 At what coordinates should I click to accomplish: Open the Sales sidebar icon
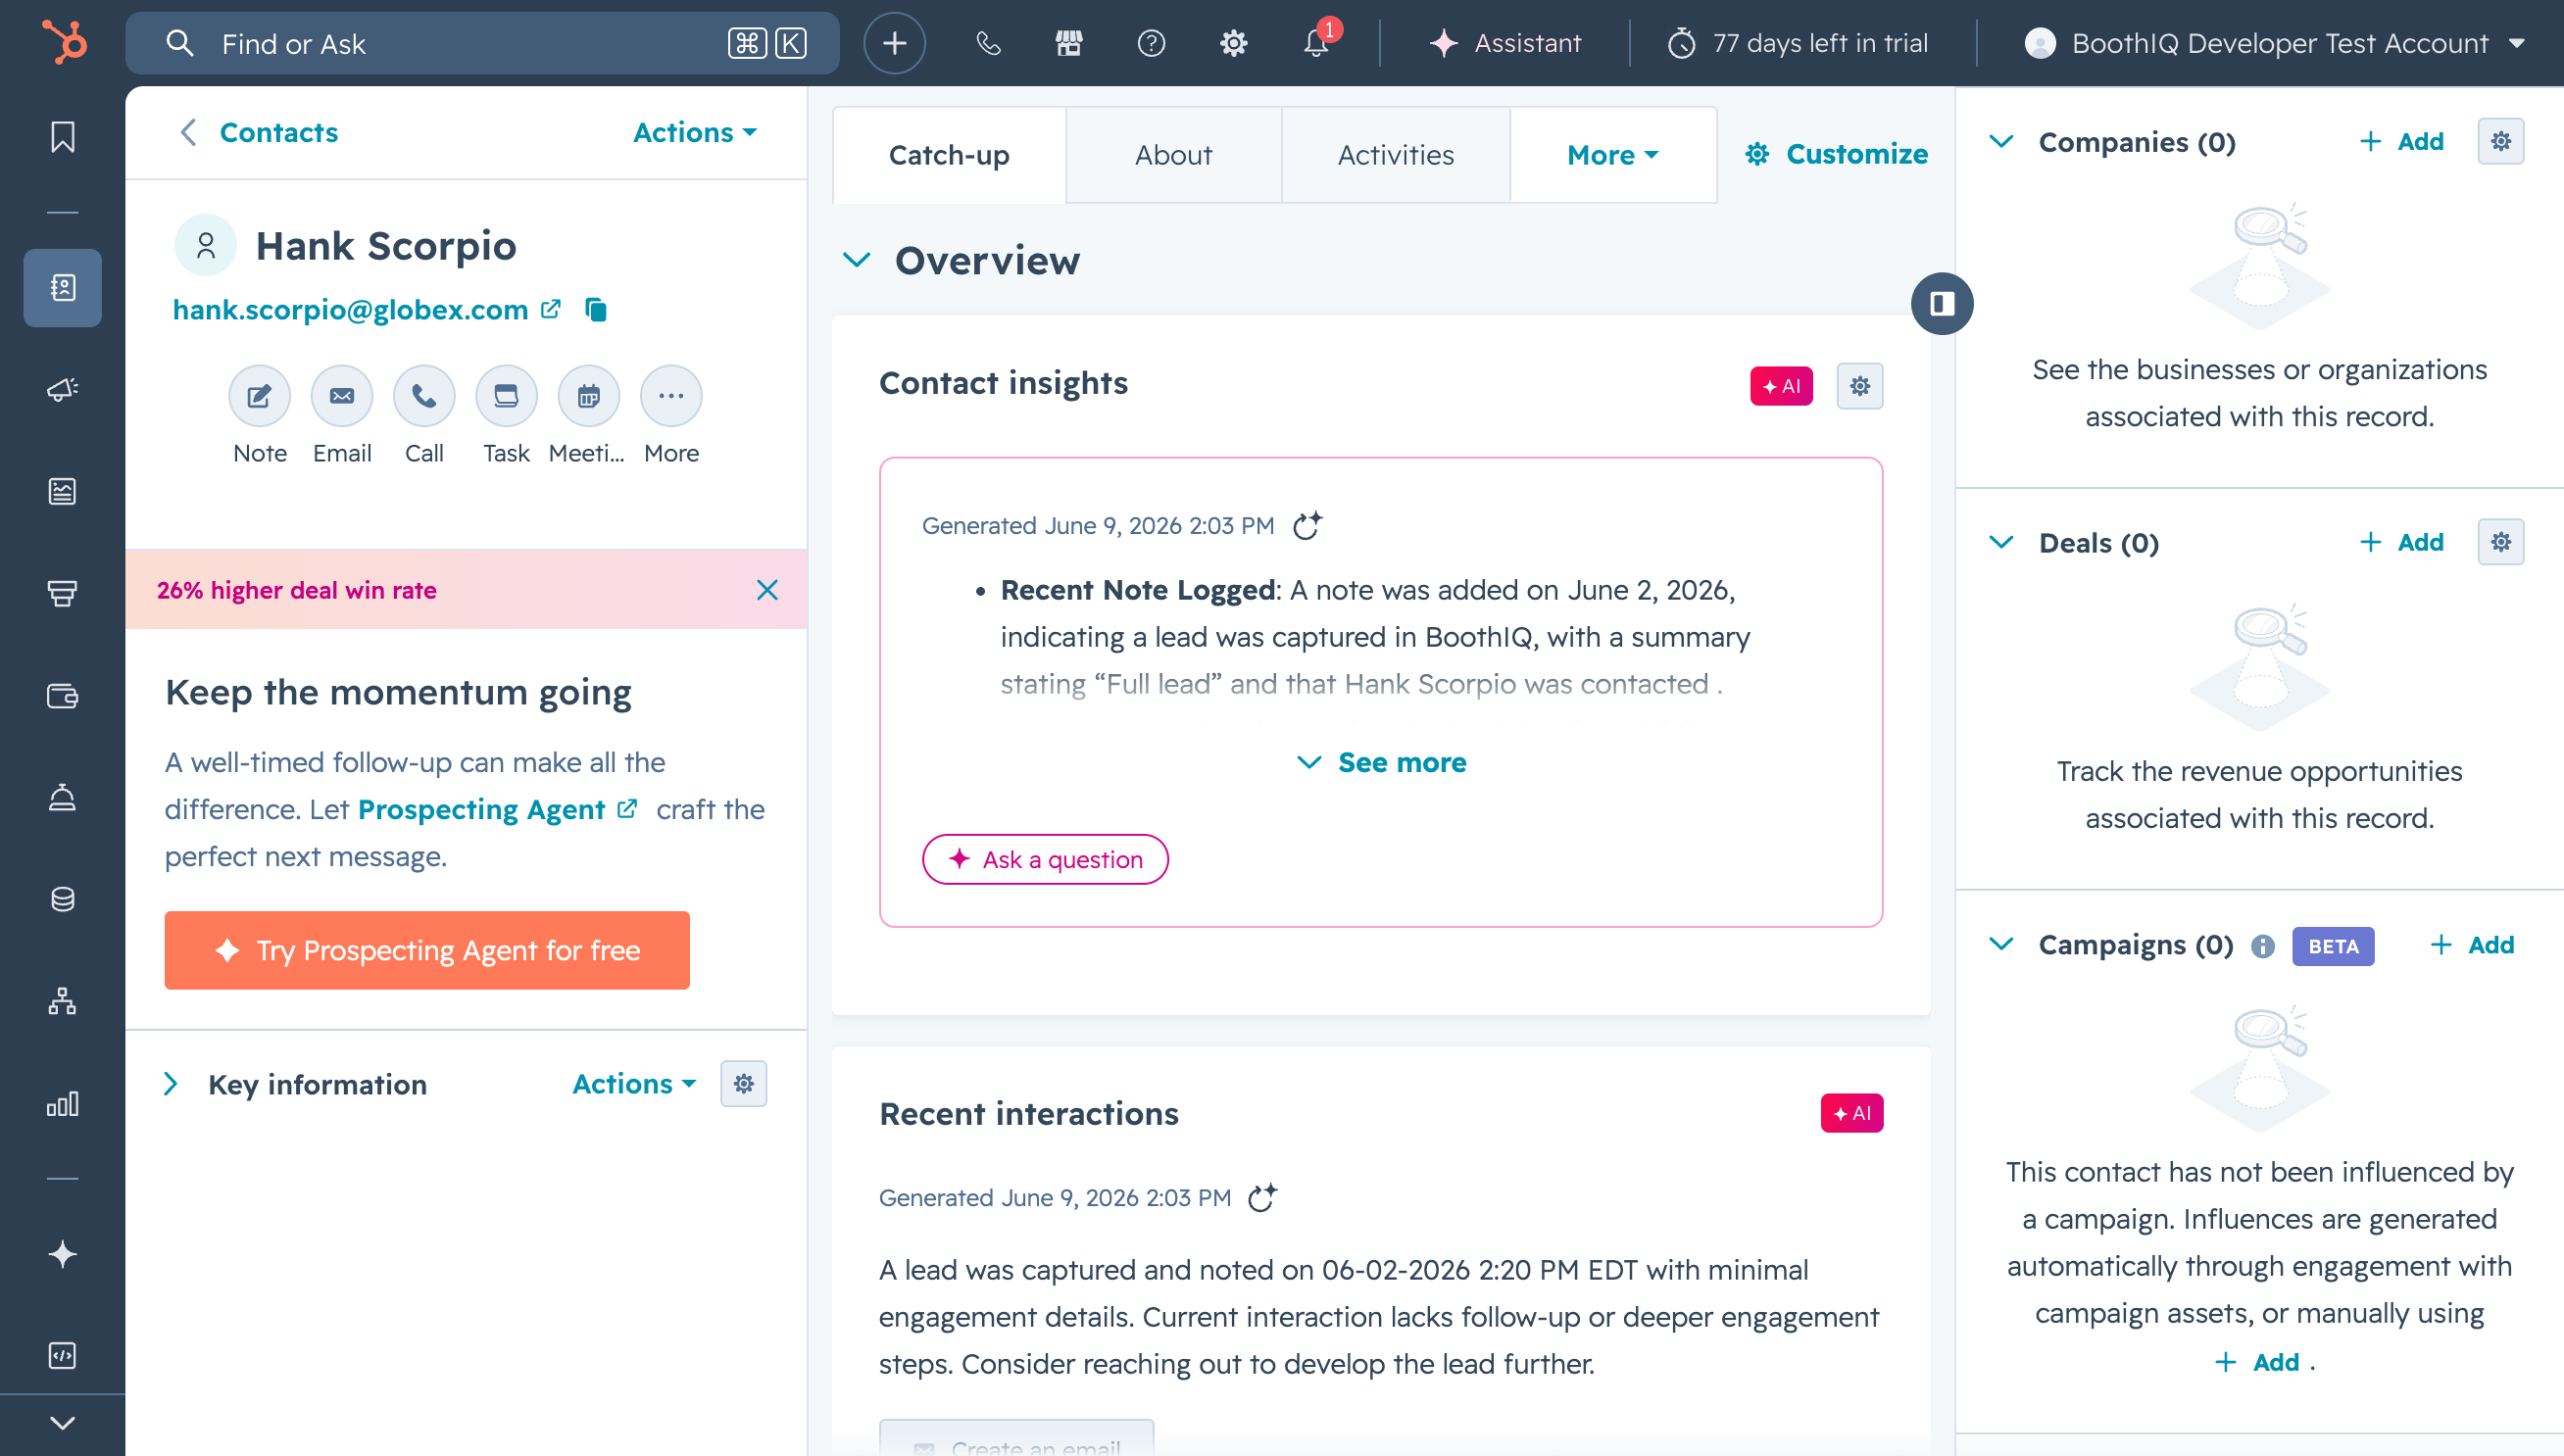[x=63, y=593]
